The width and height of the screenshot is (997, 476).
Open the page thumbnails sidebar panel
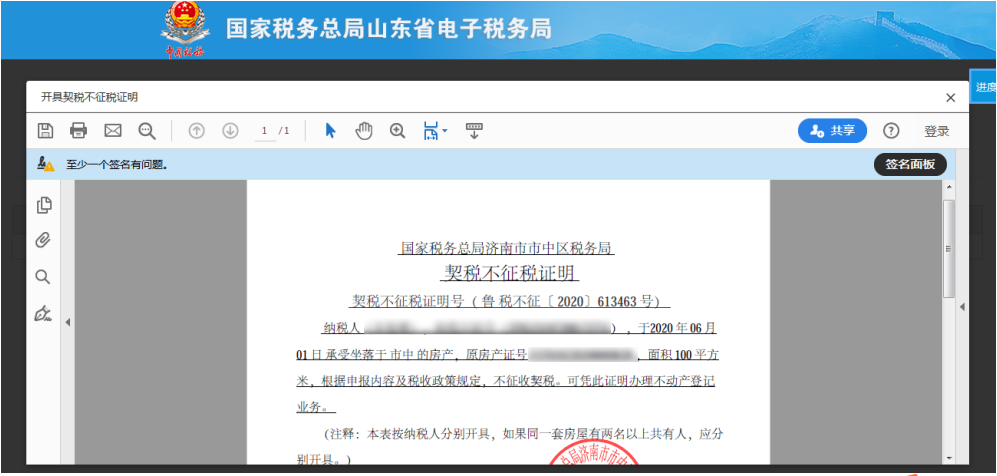coord(44,205)
